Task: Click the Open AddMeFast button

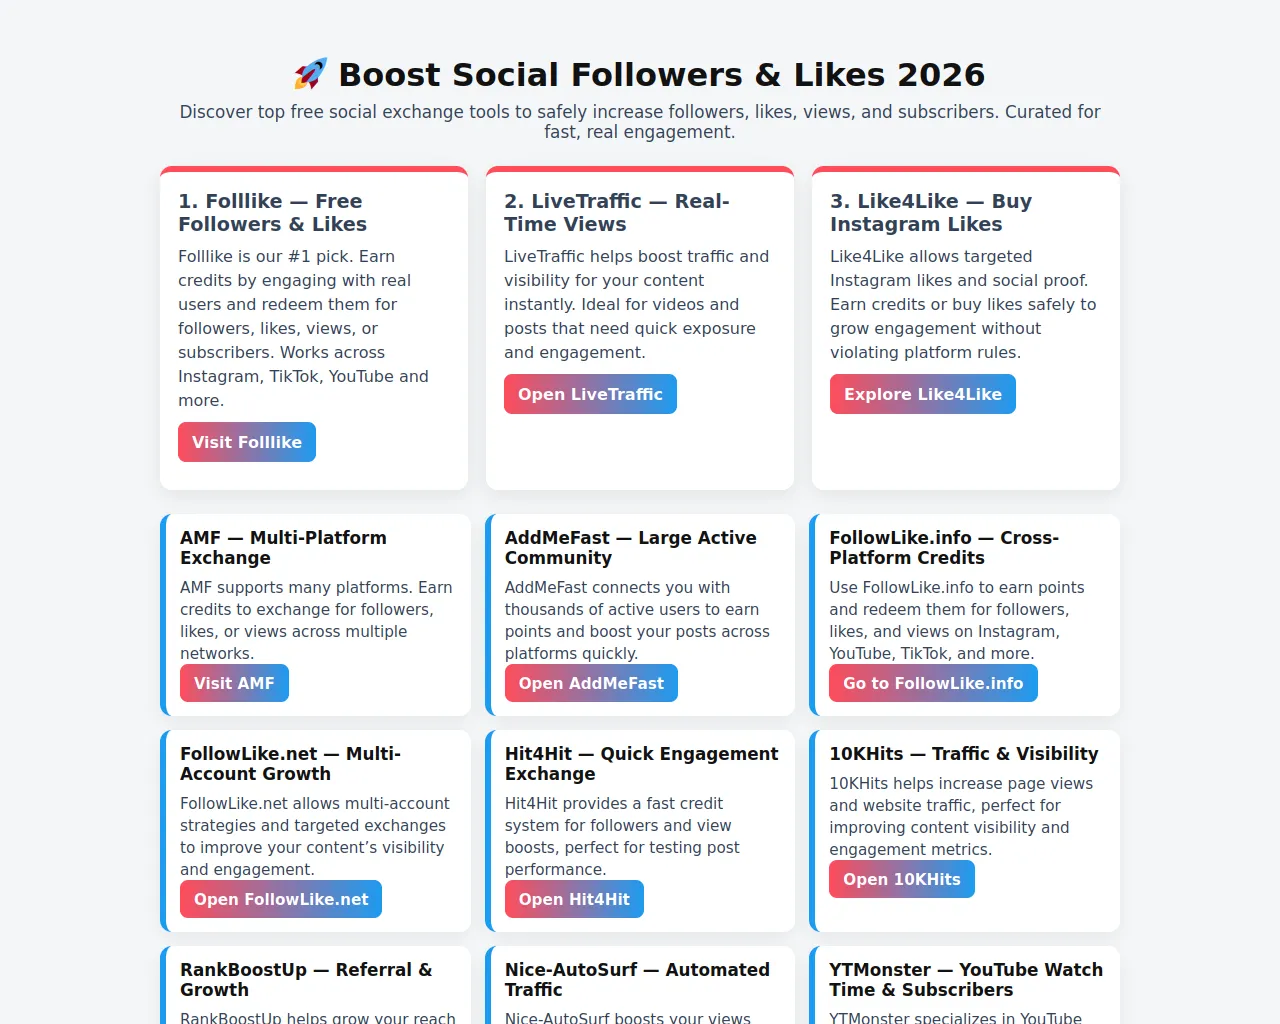Action: pos(591,683)
